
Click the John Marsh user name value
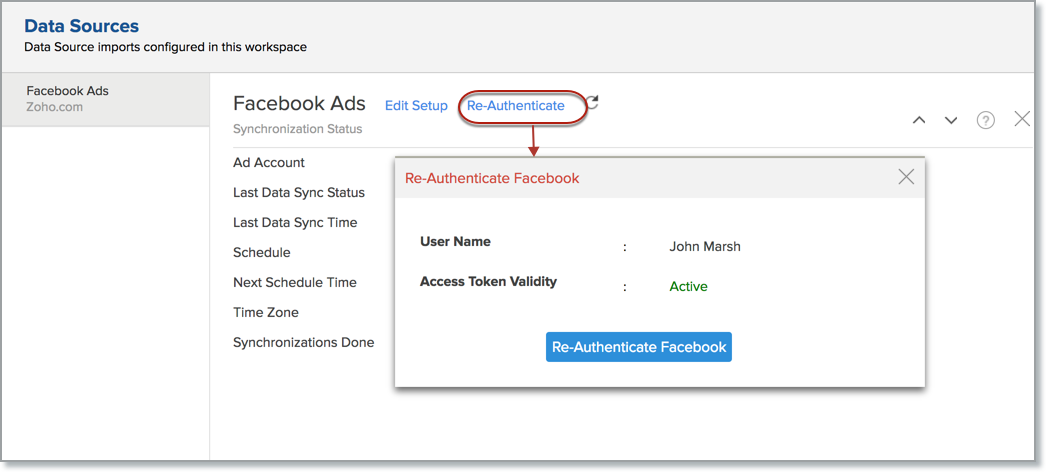pos(705,246)
